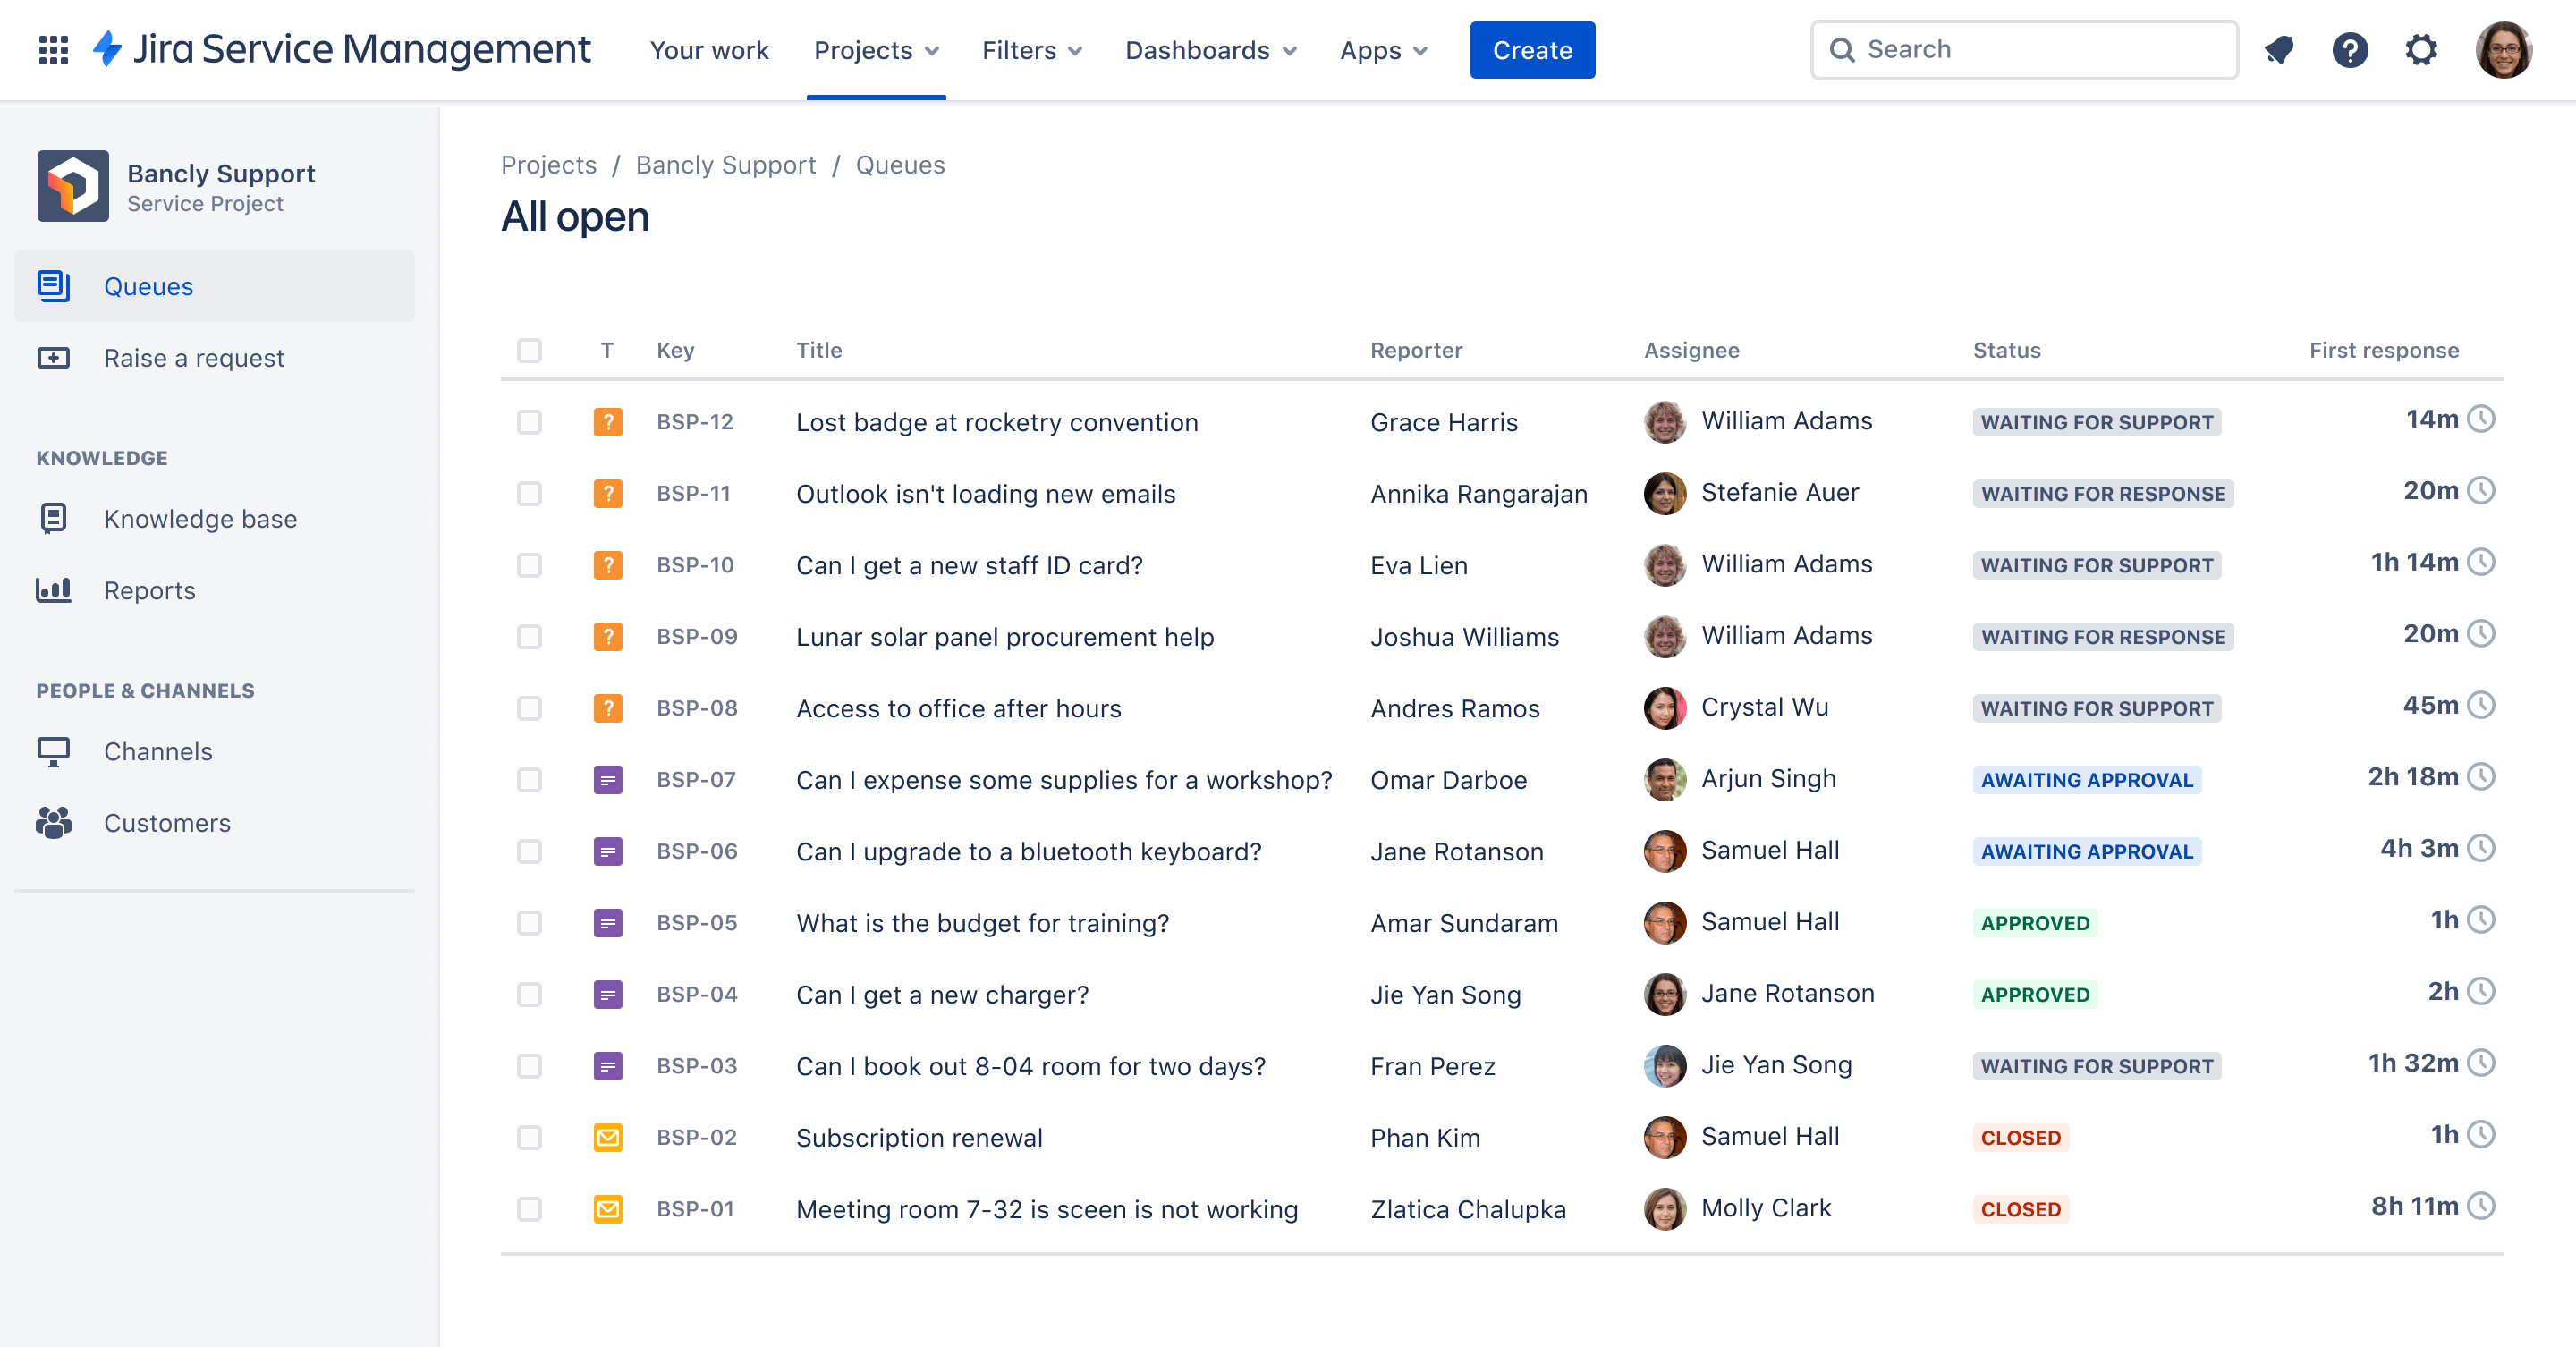The width and height of the screenshot is (2576, 1347).
Task: Click the Raise a request icon
Action: point(53,358)
